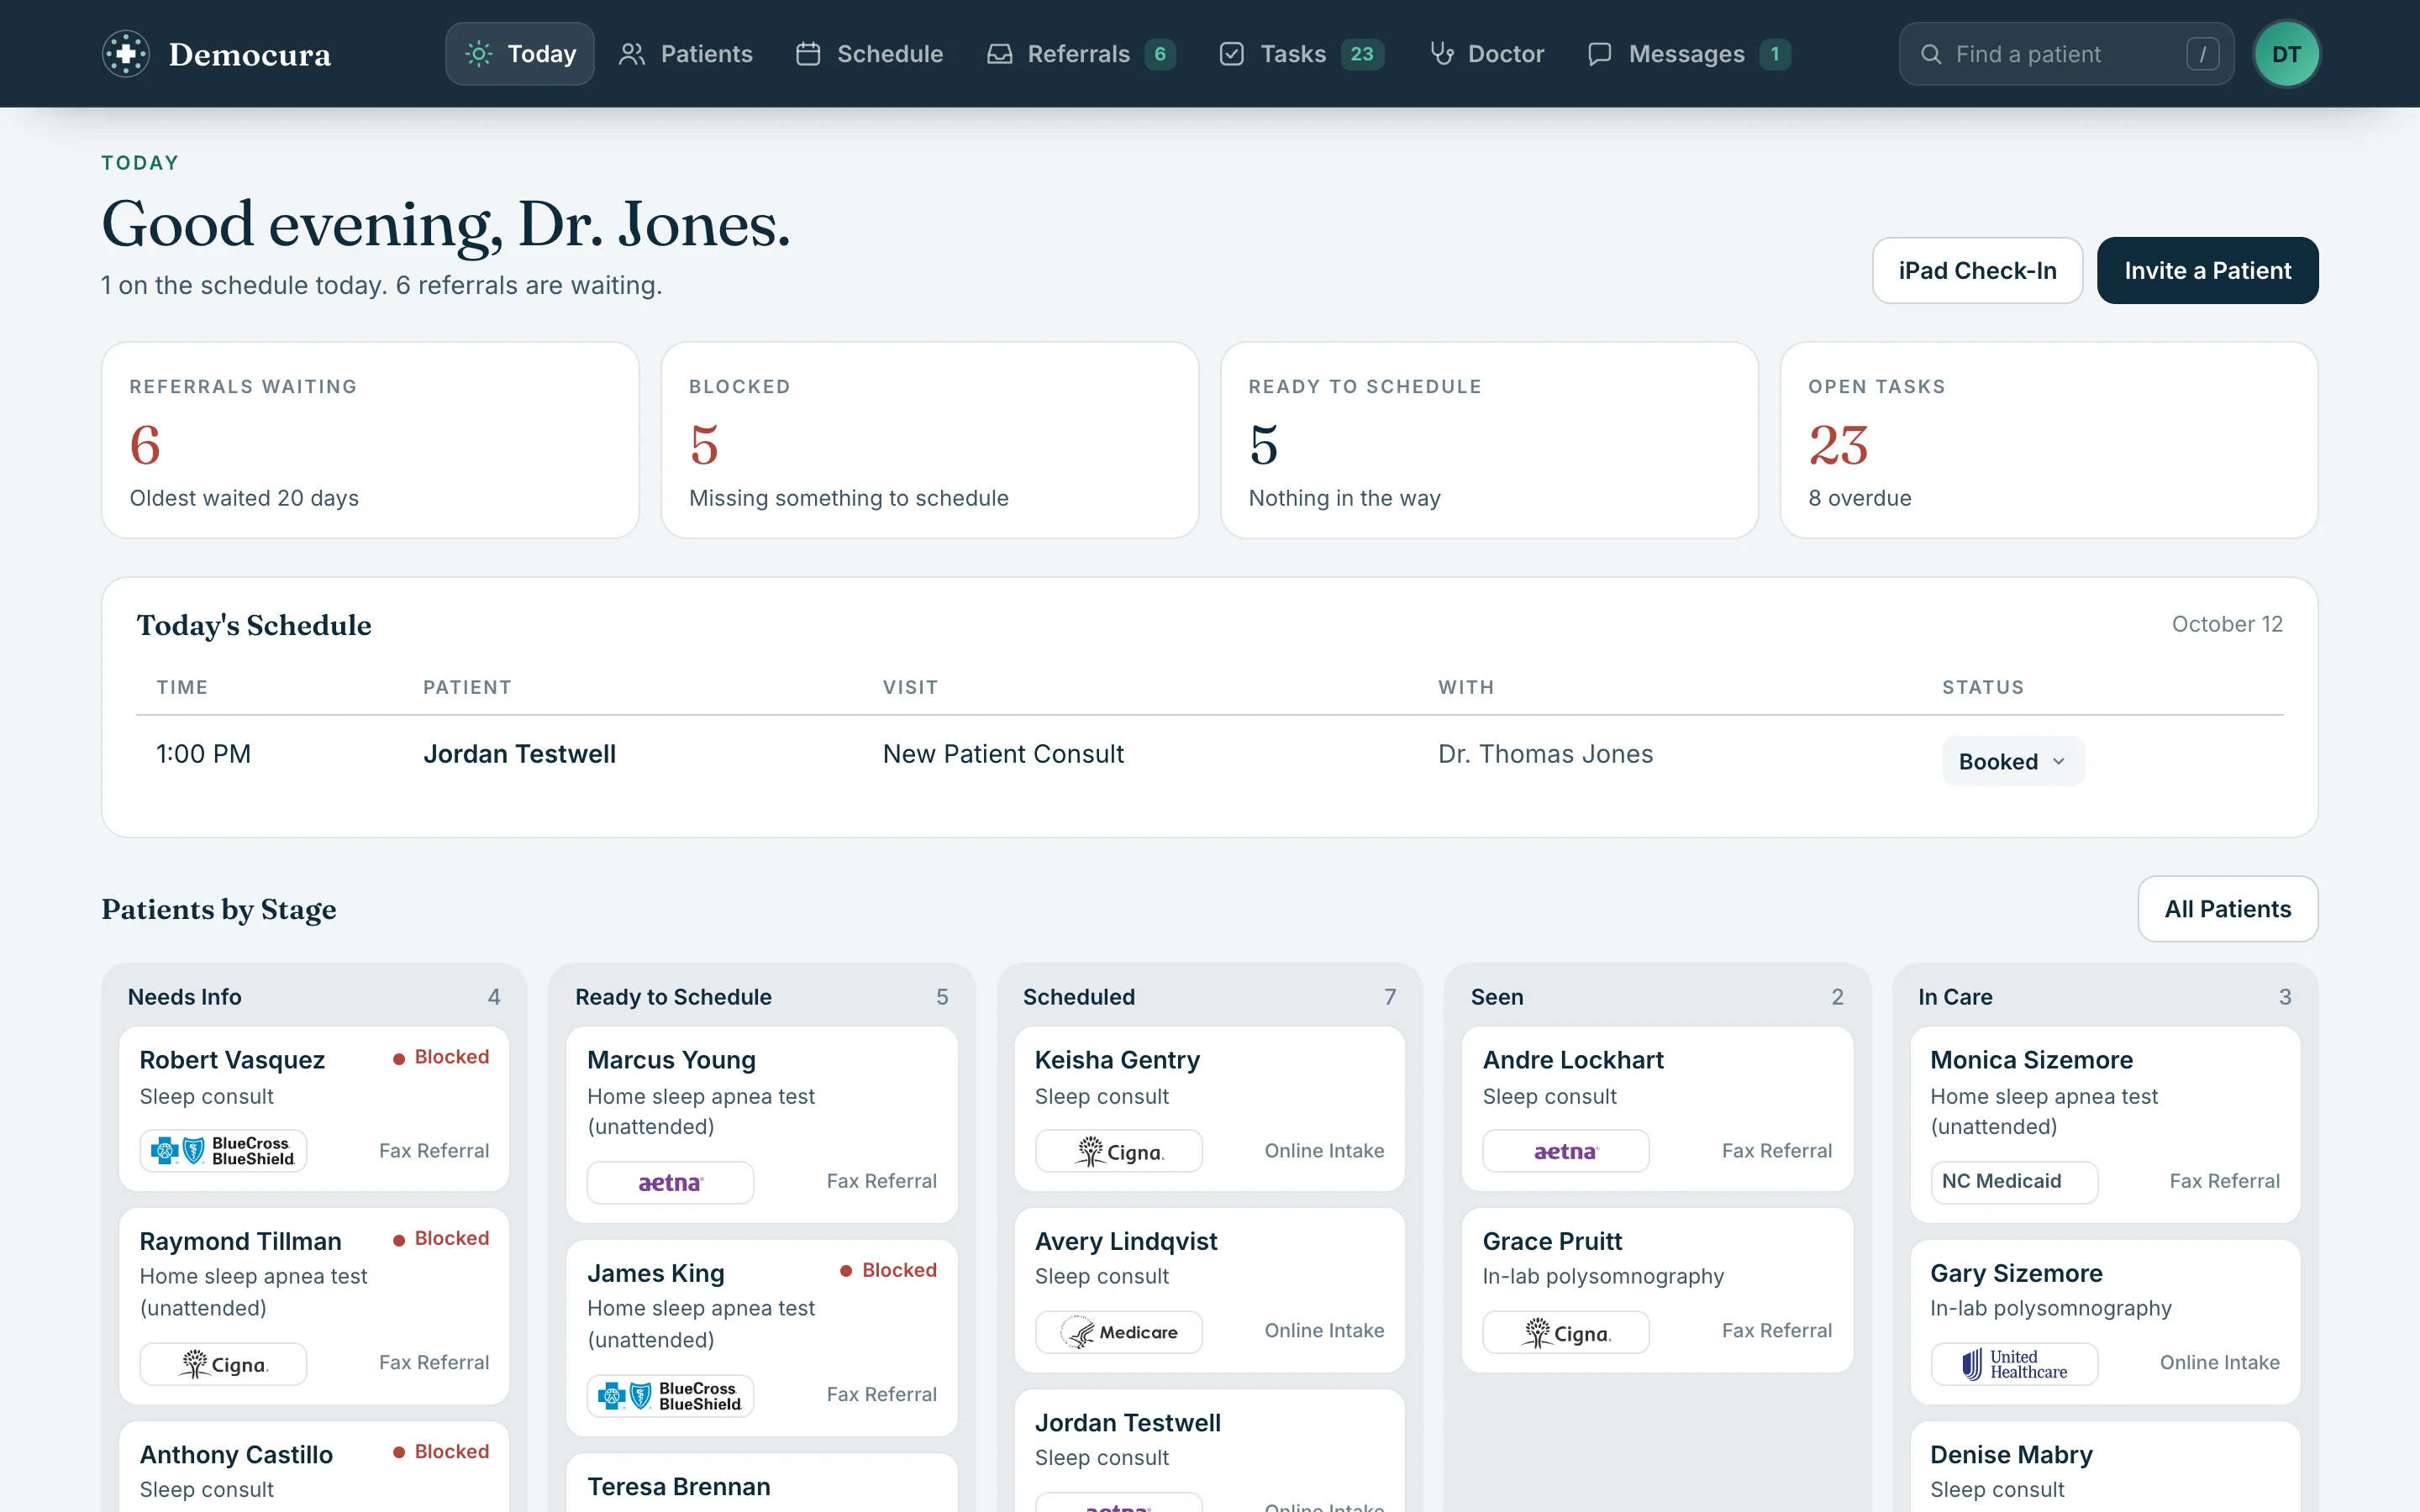Click Medicare badge on Avery Lindqvist card

click(x=1118, y=1332)
